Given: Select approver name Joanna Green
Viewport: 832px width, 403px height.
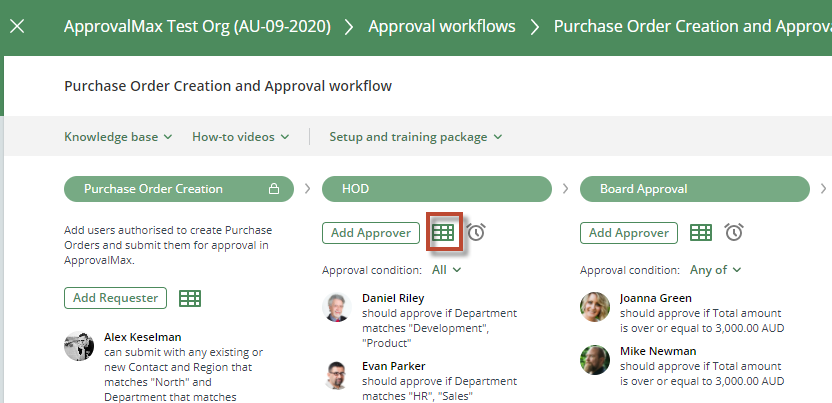Looking at the screenshot, I should pyautogui.click(x=656, y=298).
